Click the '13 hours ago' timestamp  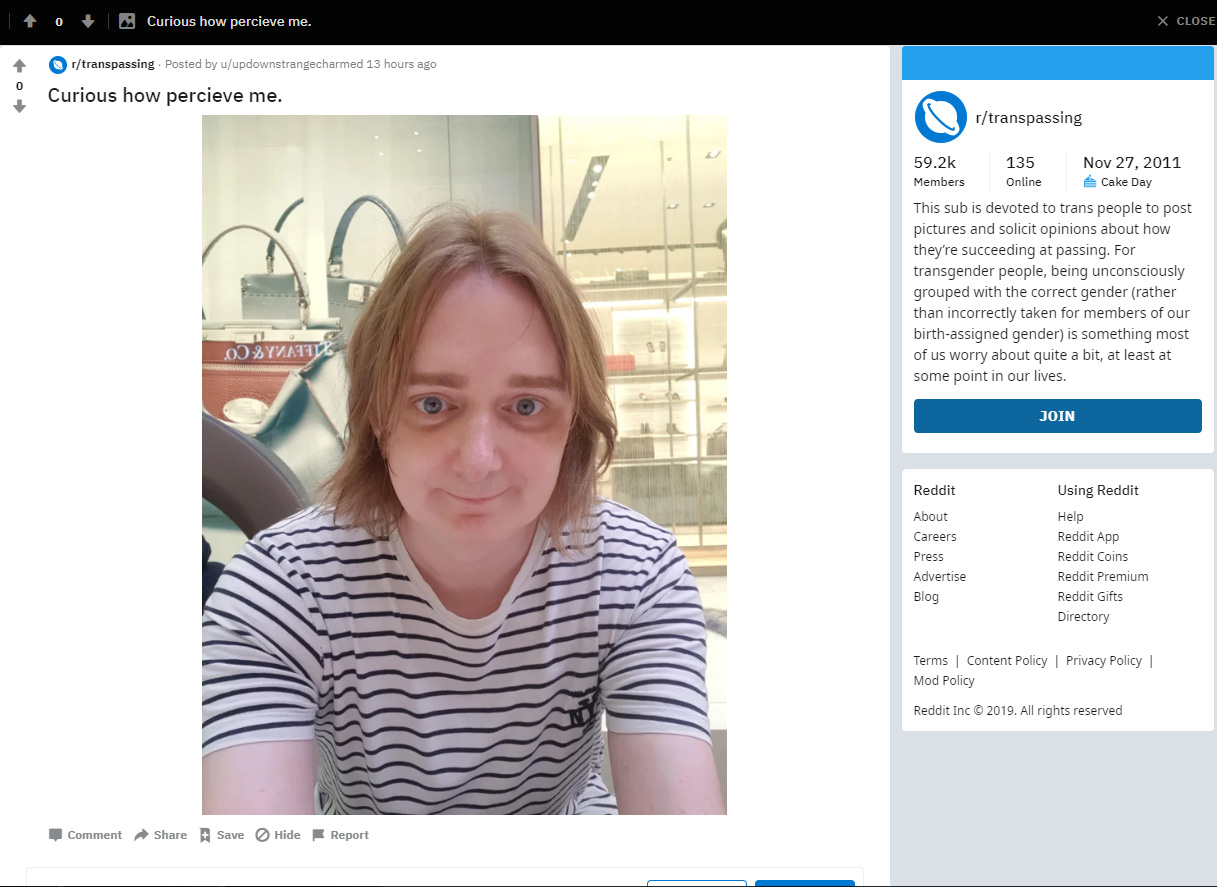[x=402, y=64]
